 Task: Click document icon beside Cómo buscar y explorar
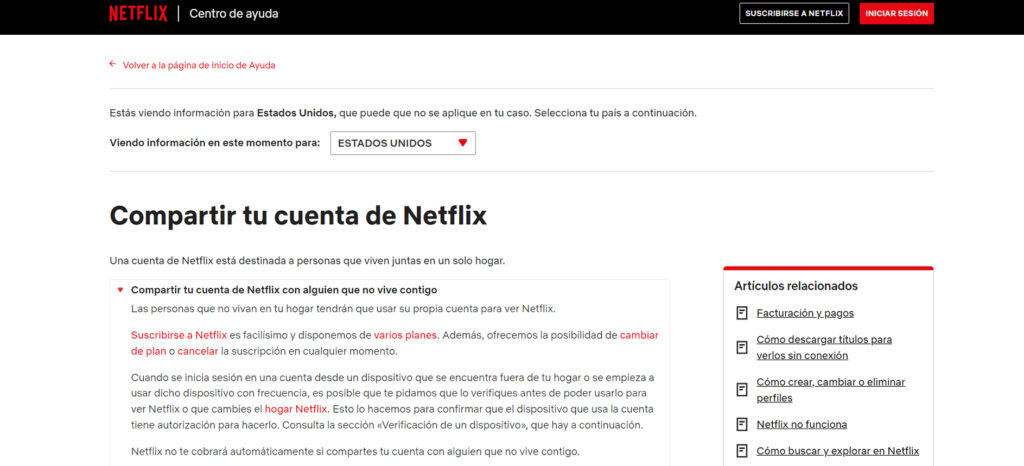click(x=742, y=451)
